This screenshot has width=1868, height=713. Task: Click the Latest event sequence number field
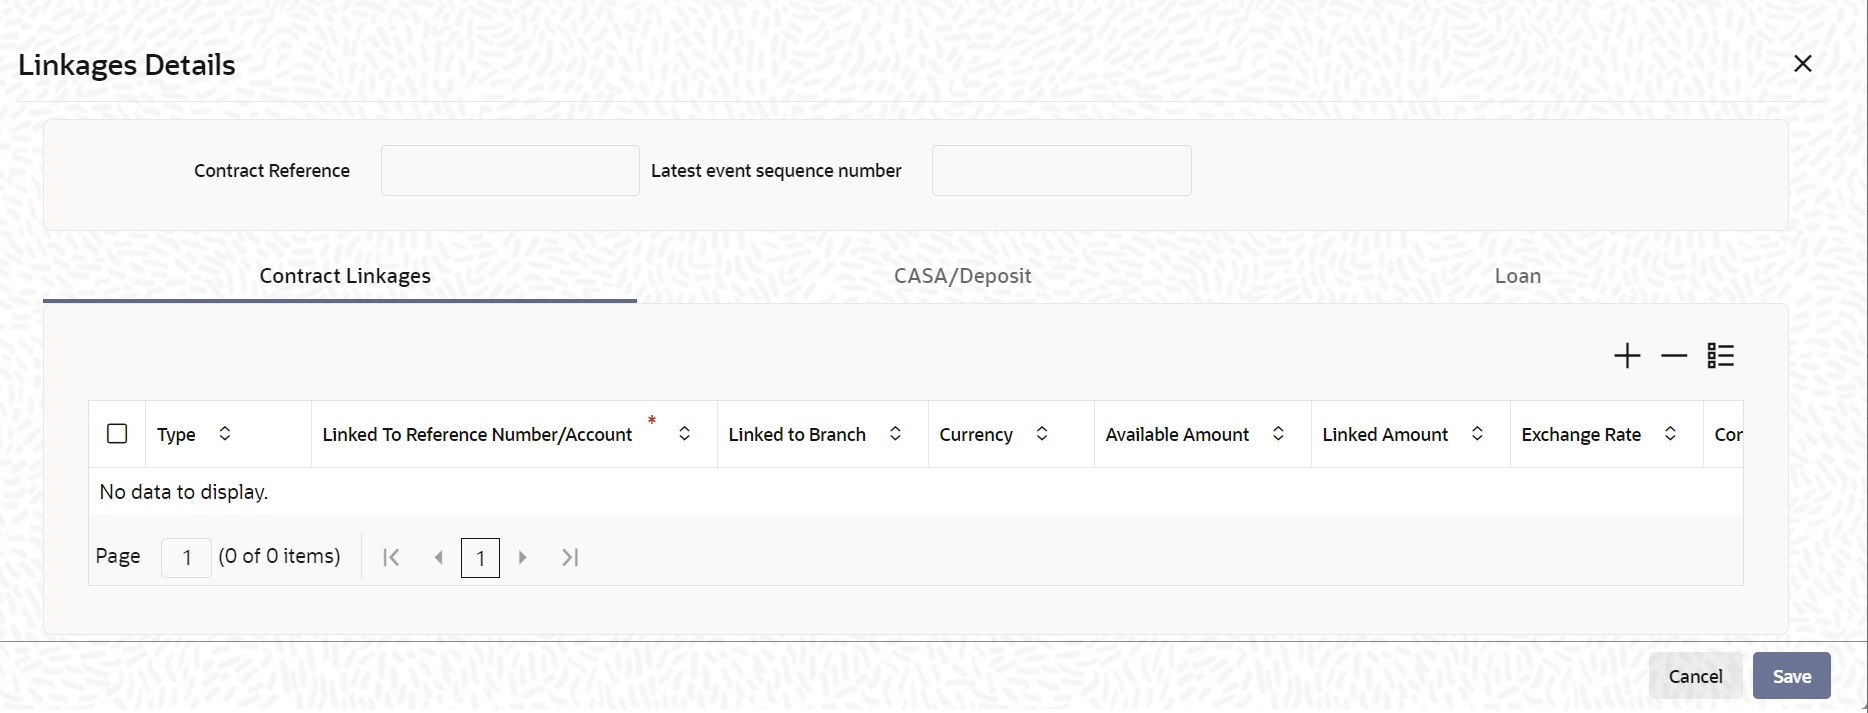(1061, 171)
